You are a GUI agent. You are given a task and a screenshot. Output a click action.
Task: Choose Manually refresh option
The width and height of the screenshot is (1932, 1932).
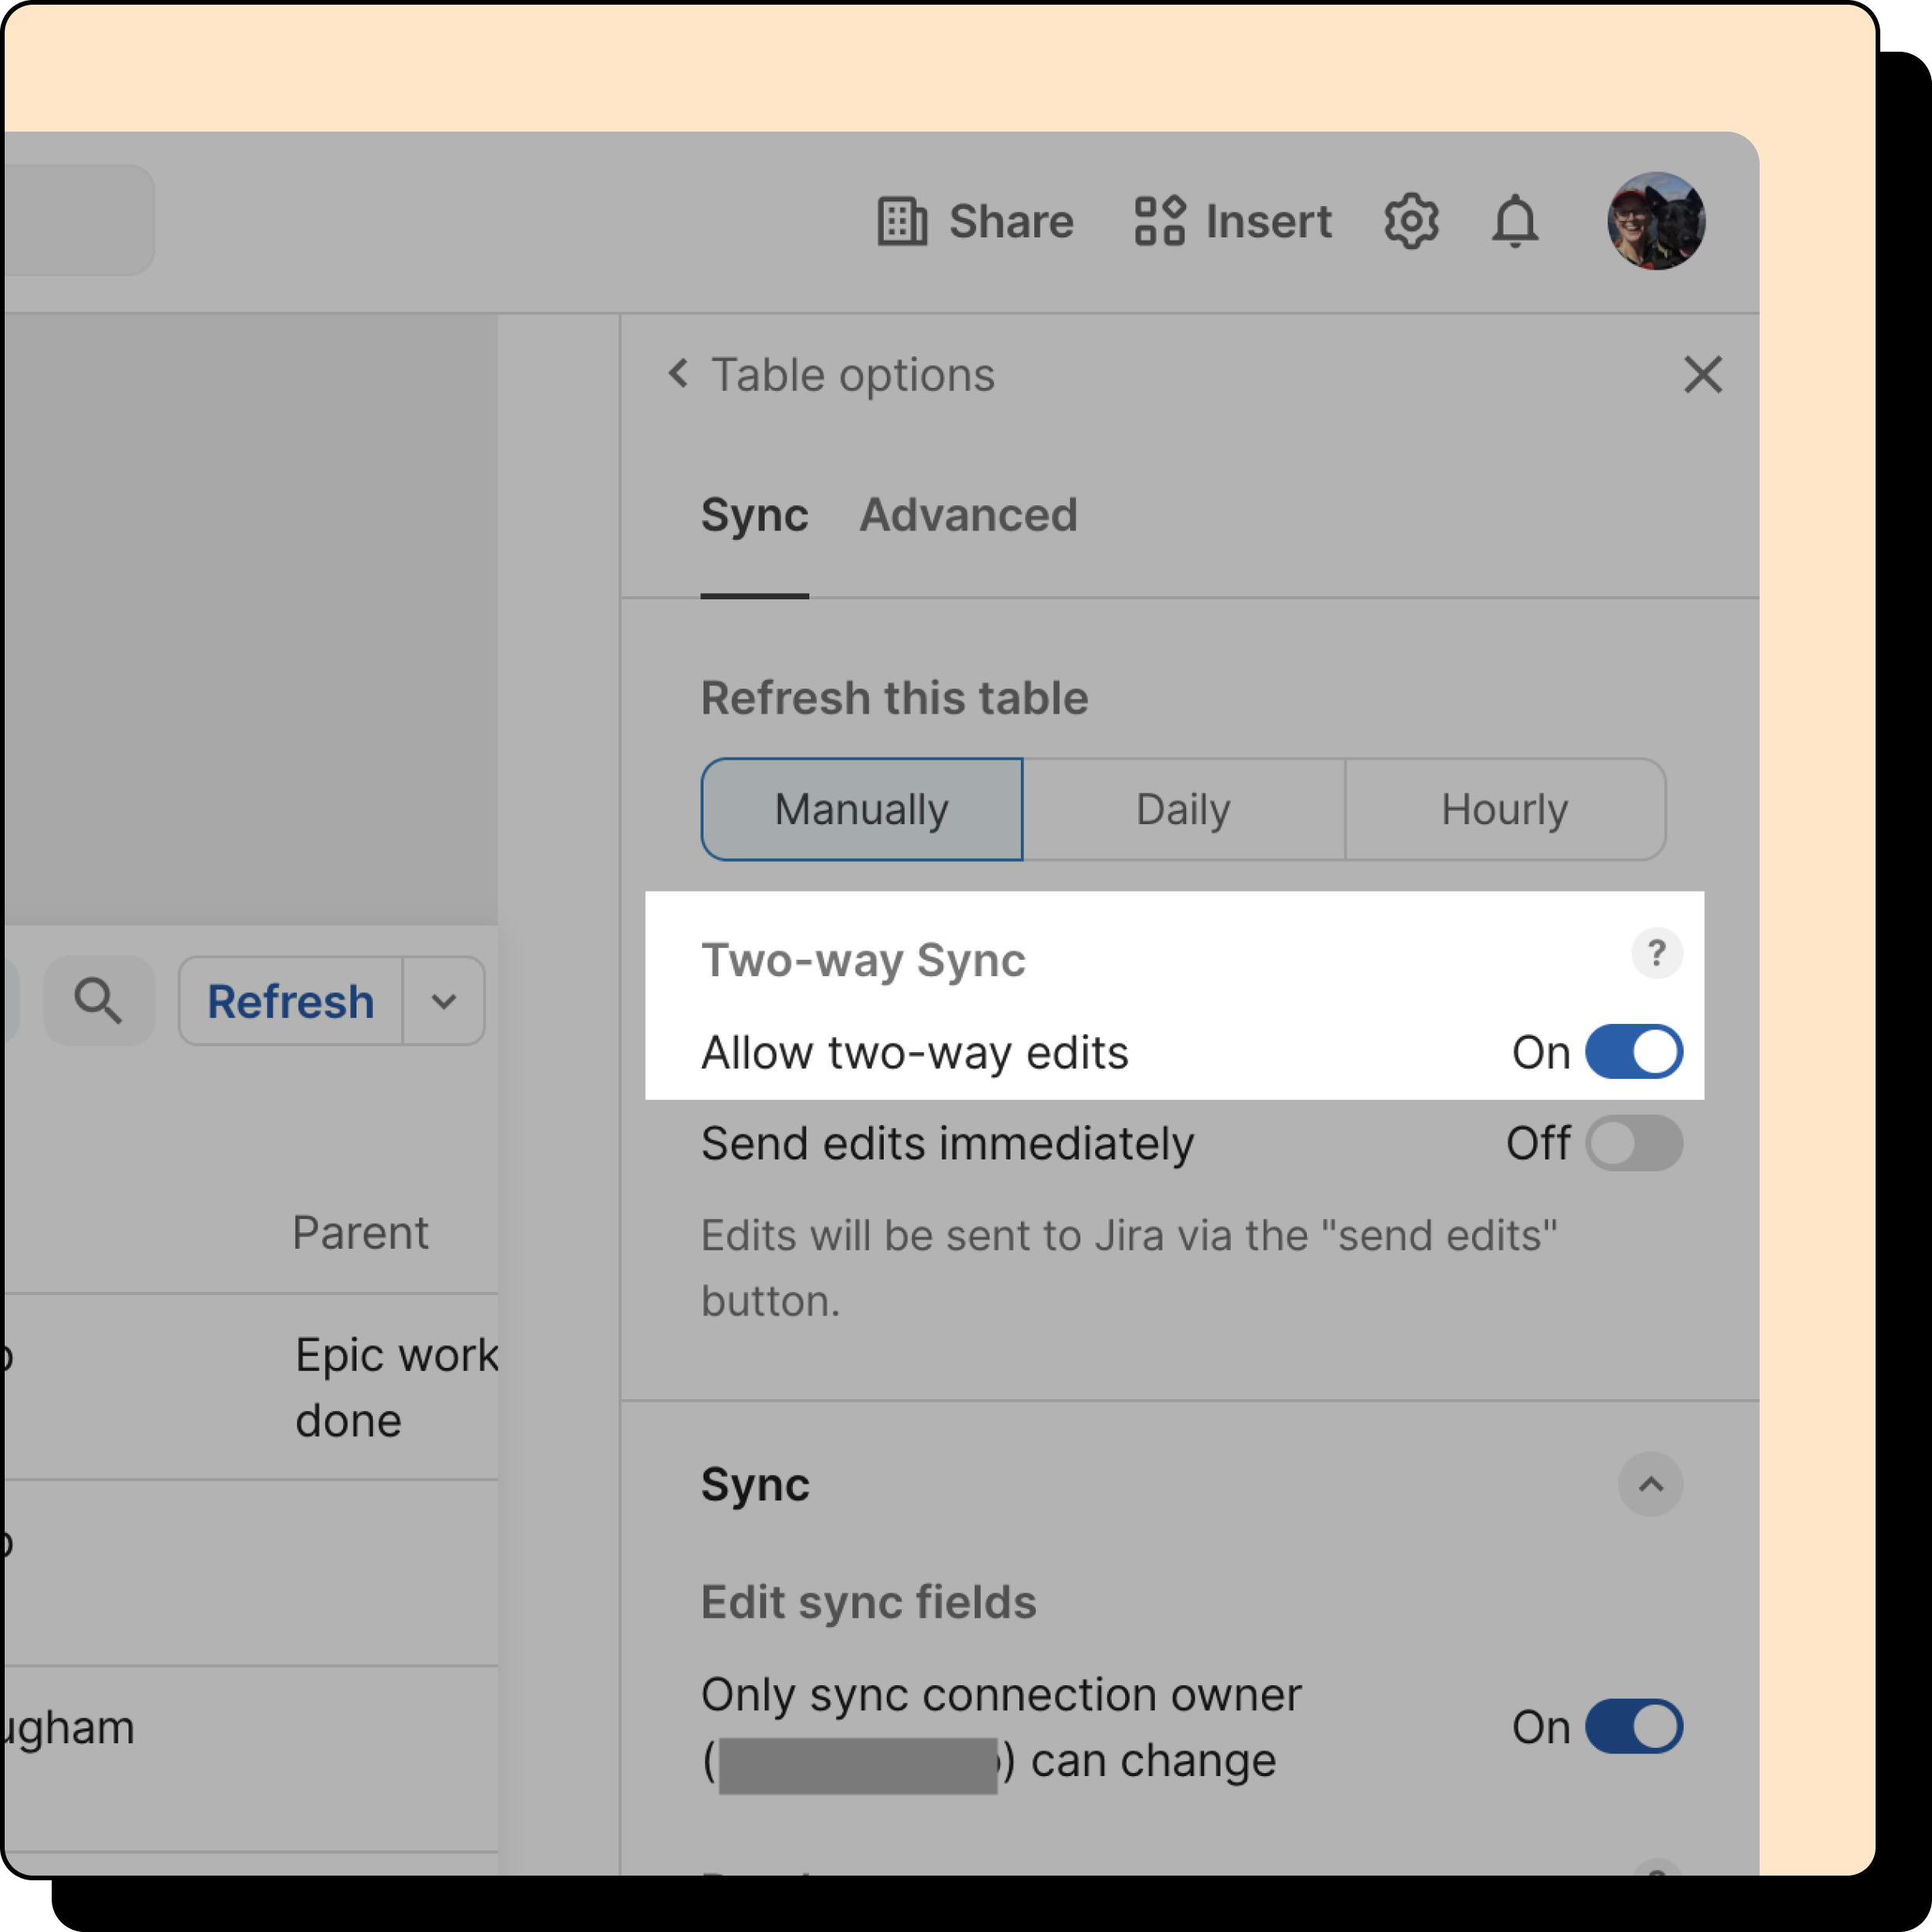[x=861, y=809]
